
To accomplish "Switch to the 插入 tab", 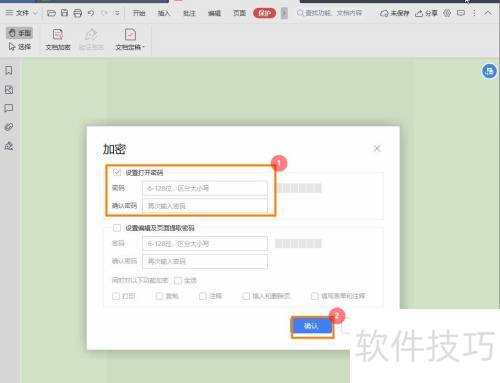I will (164, 13).
